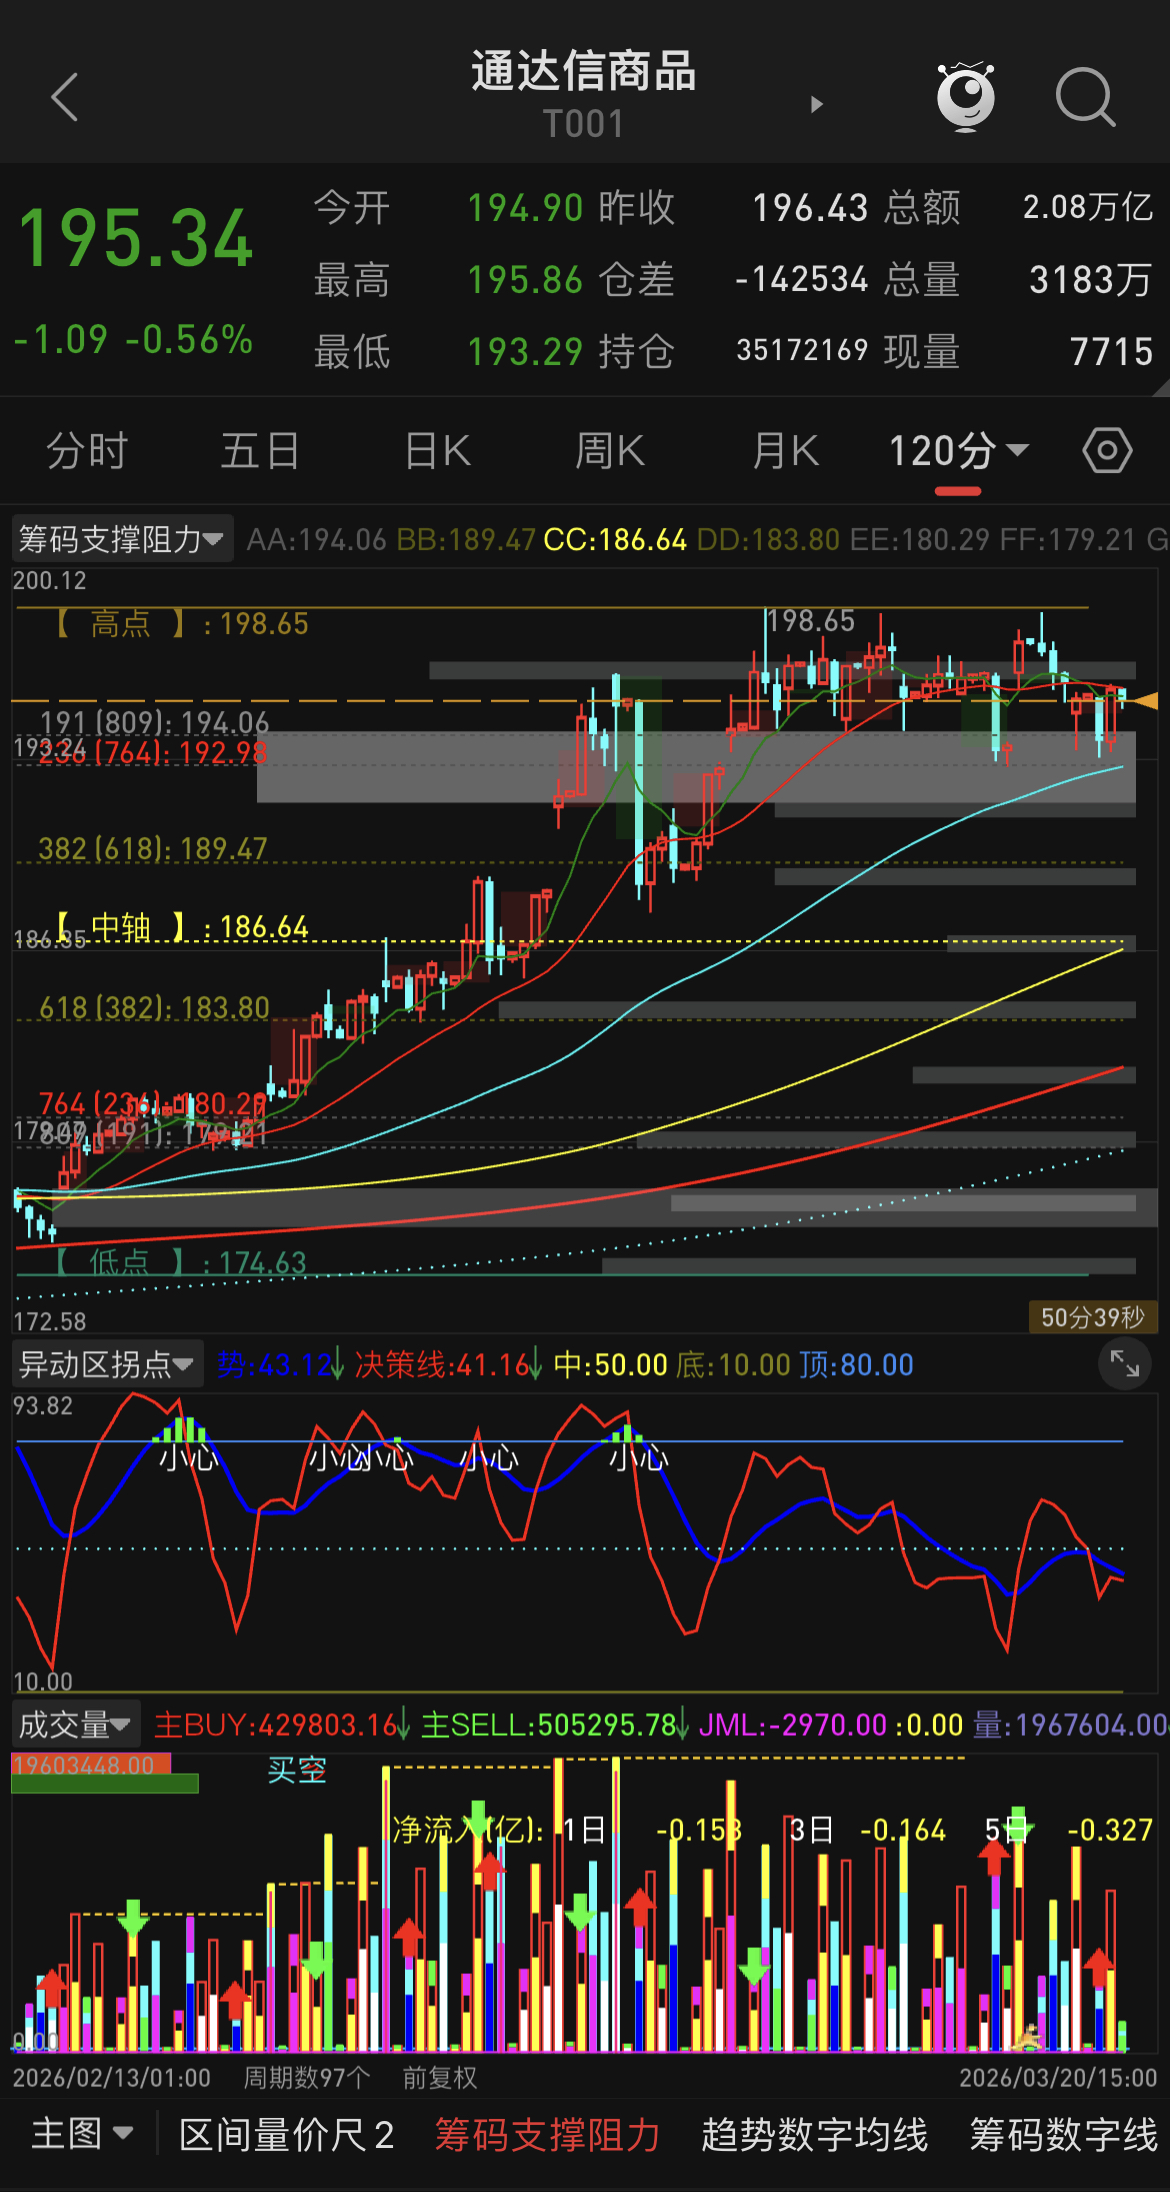Tap the 总量 value 3183万
The image size is (1170, 2192).
click(1091, 280)
